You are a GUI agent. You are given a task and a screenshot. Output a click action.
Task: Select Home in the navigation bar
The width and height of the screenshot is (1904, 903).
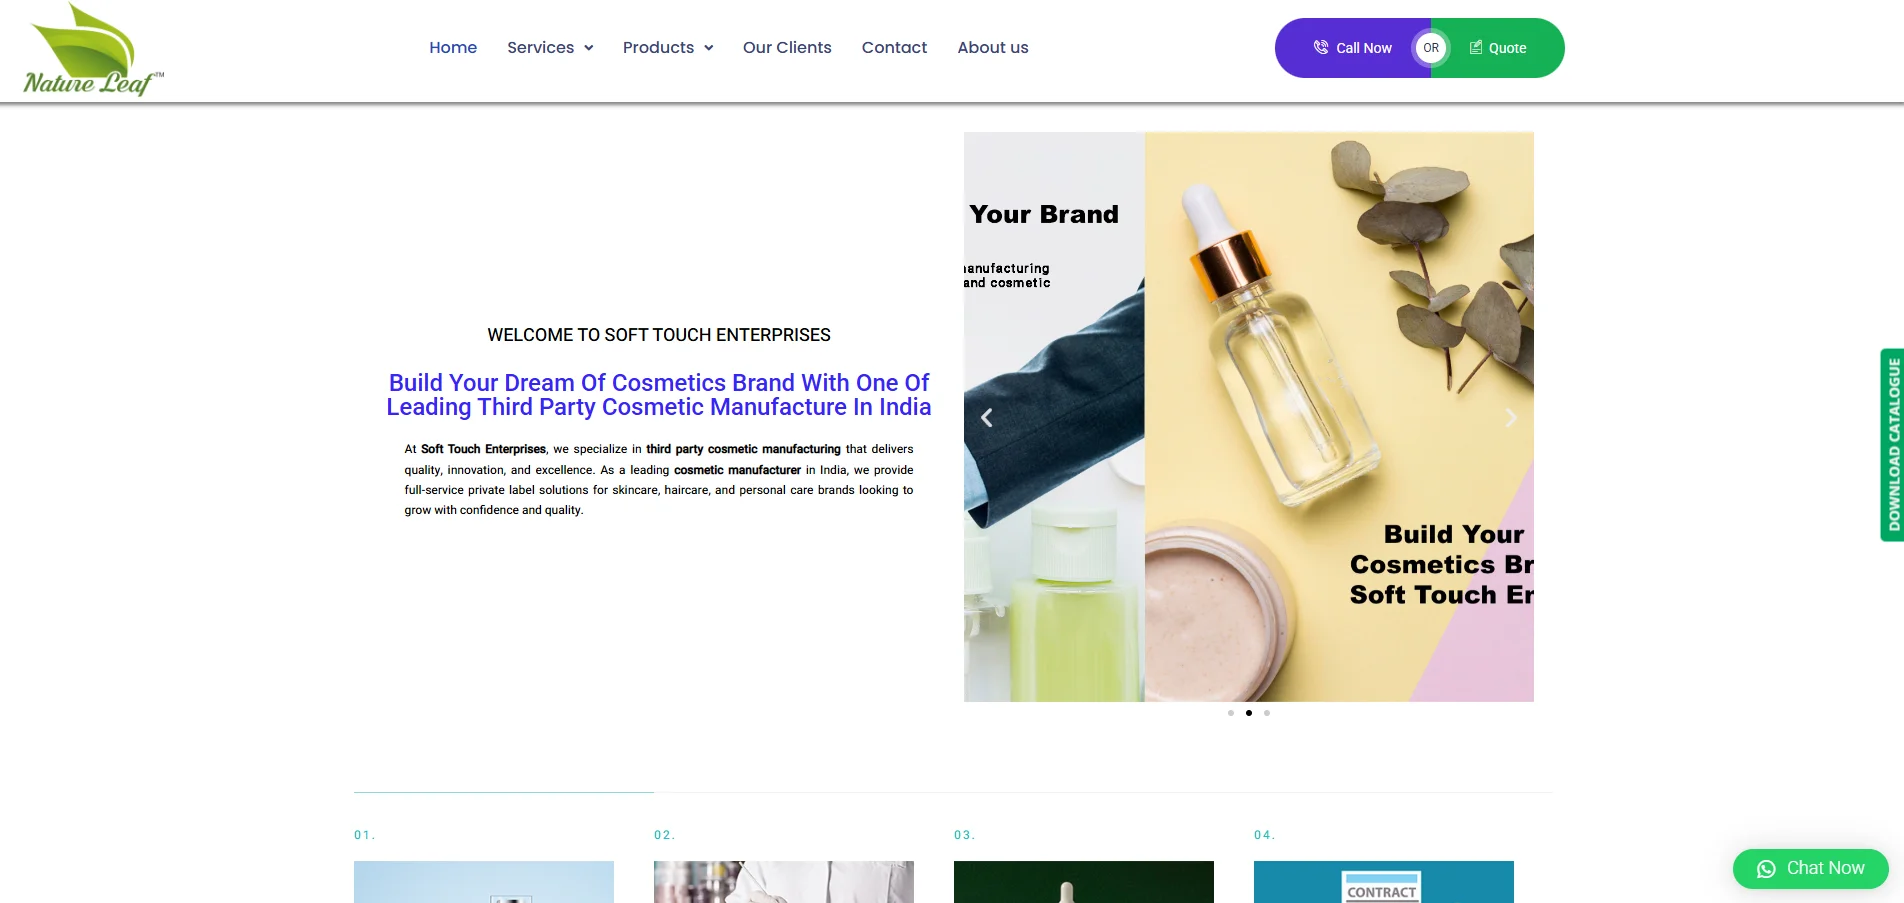(453, 47)
